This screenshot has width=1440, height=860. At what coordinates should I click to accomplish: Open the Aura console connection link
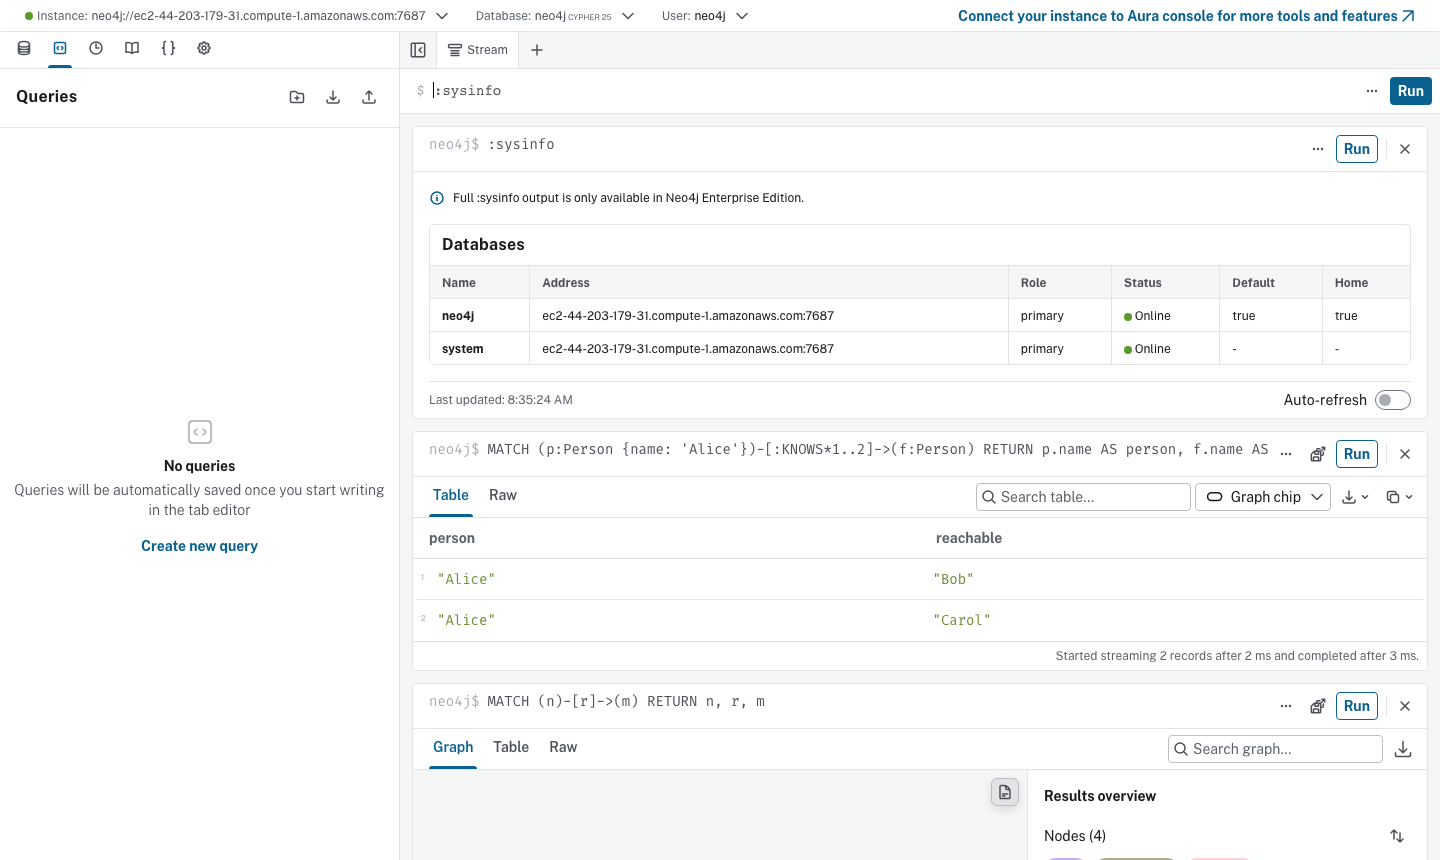[x=1186, y=16]
